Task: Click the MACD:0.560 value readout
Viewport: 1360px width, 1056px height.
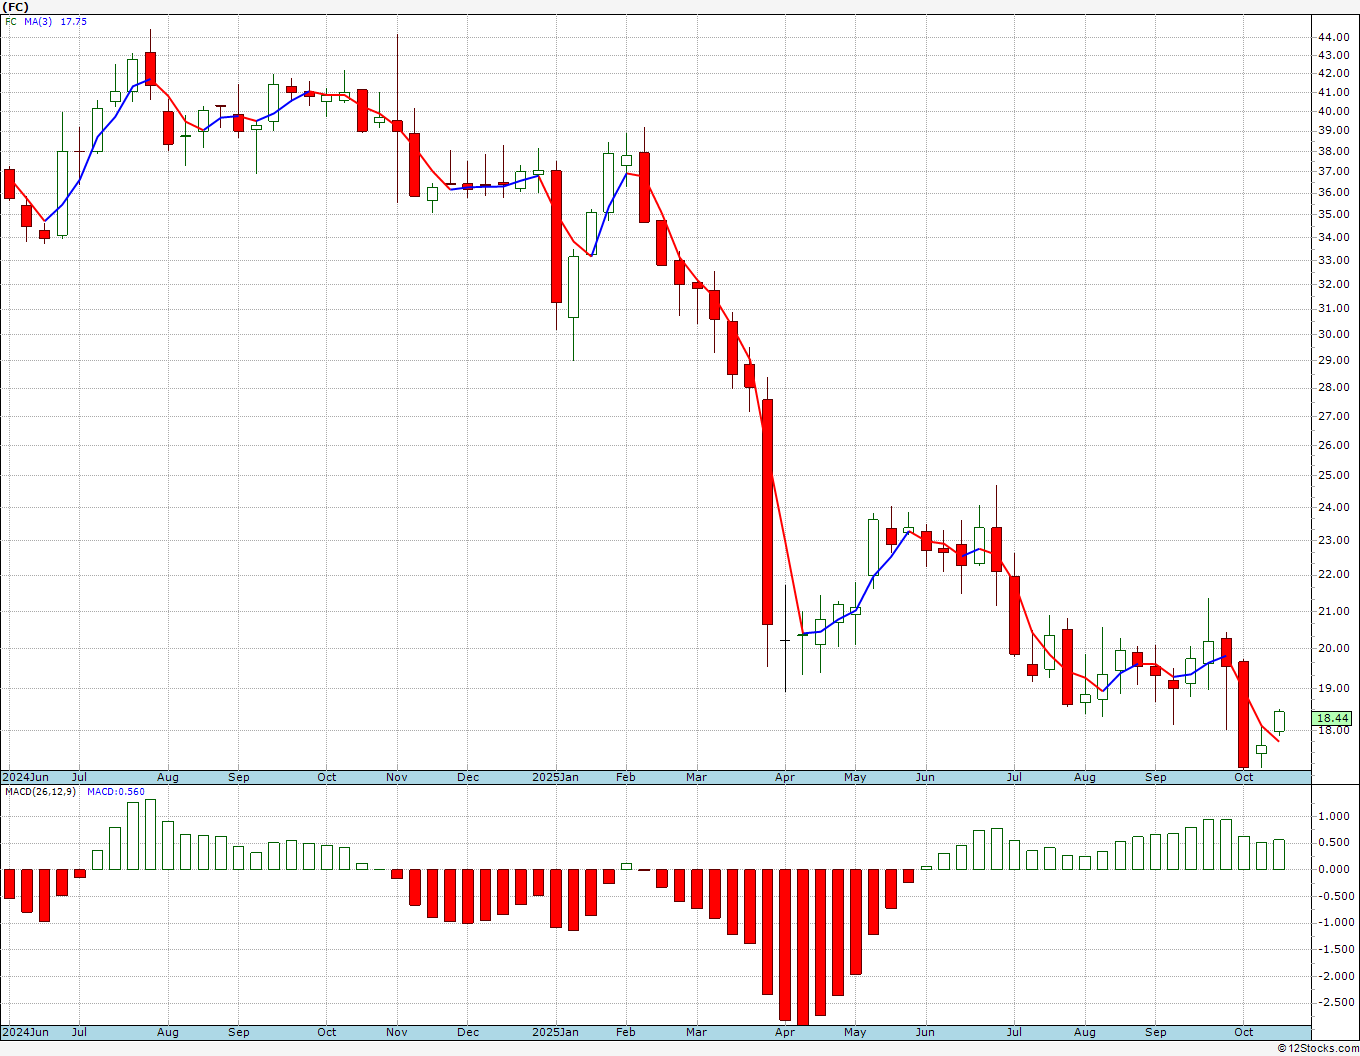Action: pos(115,792)
